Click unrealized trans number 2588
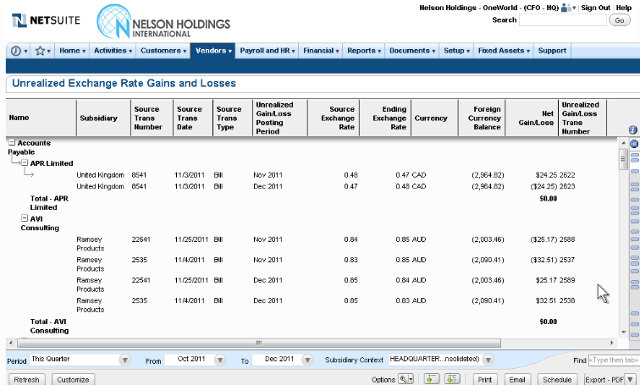640x385 pixels. coord(567,239)
